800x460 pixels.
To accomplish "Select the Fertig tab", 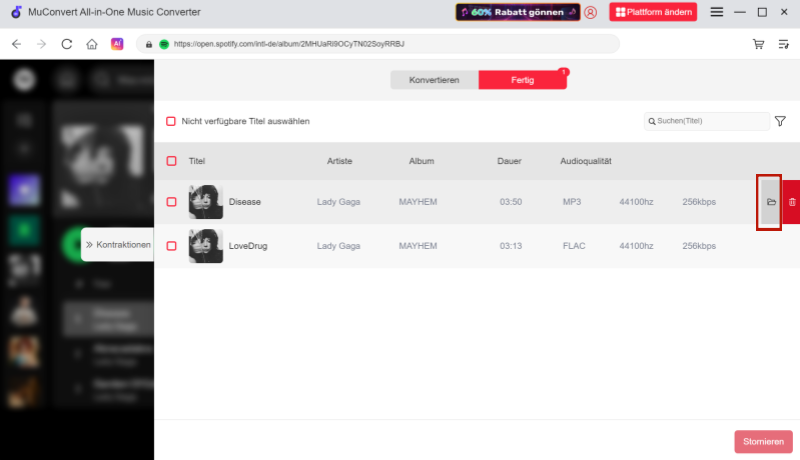I will pyautogui.click(x=522, y=80).
